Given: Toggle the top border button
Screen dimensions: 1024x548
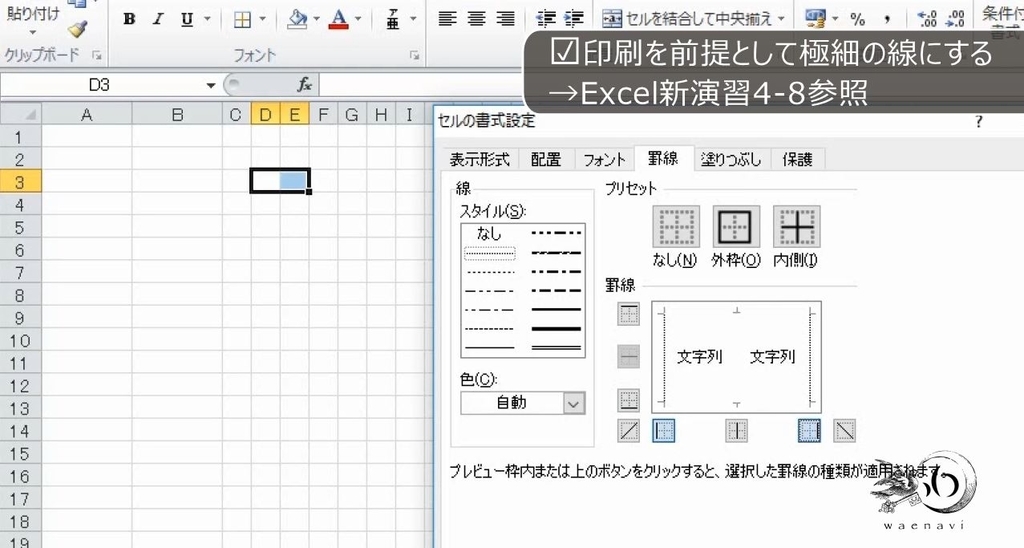Looking at the screenshot, I should click(628, 314).
